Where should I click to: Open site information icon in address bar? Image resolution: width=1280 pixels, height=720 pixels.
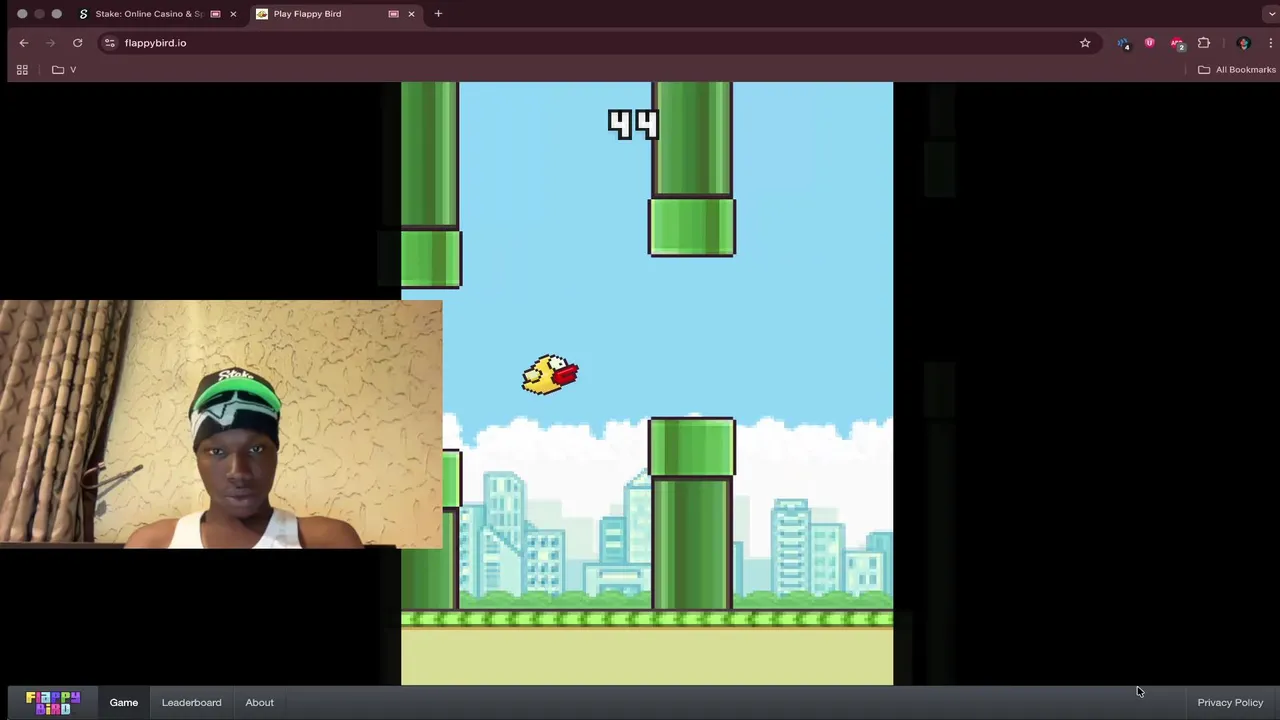pos(110,43)
